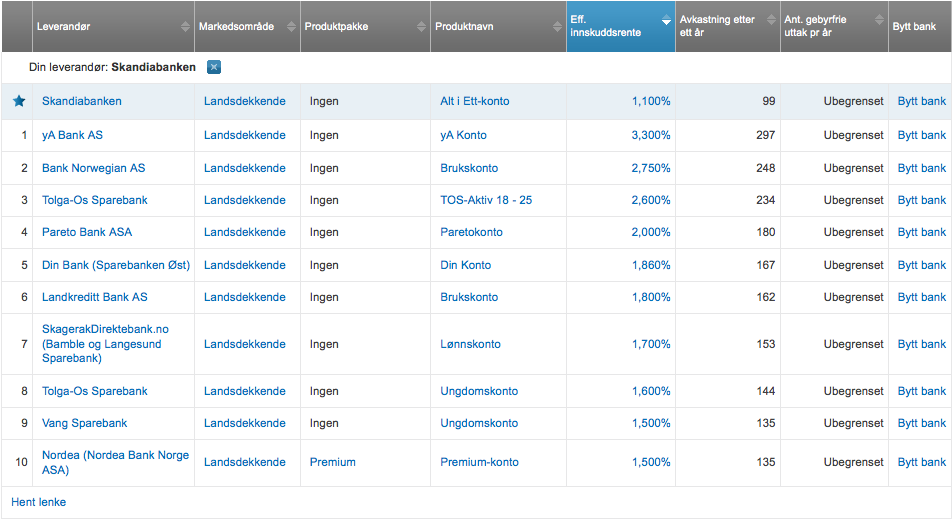The width and height of the screenshot is (952, 519).
Task: Open Brukskonto product for Landkreditt Bank
Action: coord(469,297)
